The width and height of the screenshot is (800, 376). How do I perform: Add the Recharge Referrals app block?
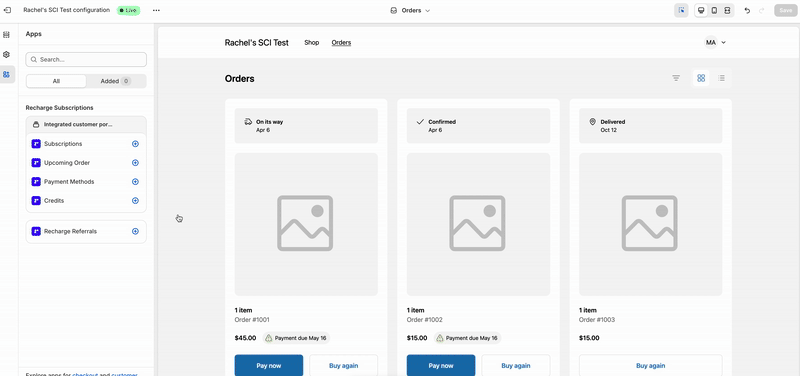tap(135, 231)
